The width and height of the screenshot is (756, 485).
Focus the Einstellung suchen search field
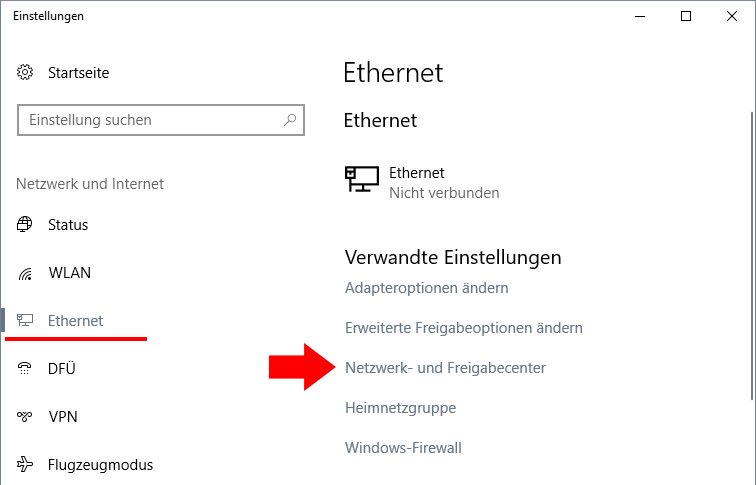(161, 120)
